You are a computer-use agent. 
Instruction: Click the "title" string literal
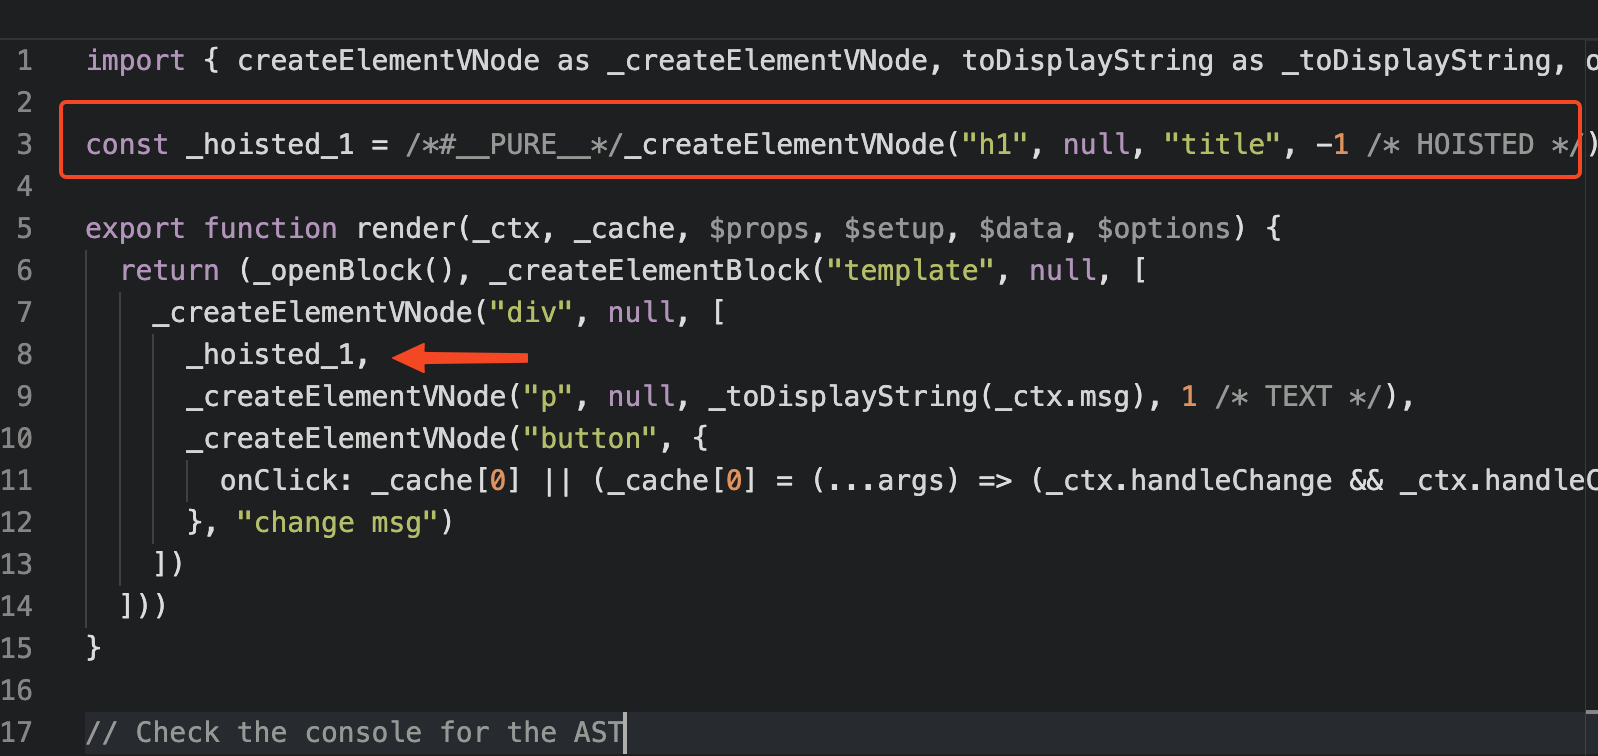point(1222,145)
